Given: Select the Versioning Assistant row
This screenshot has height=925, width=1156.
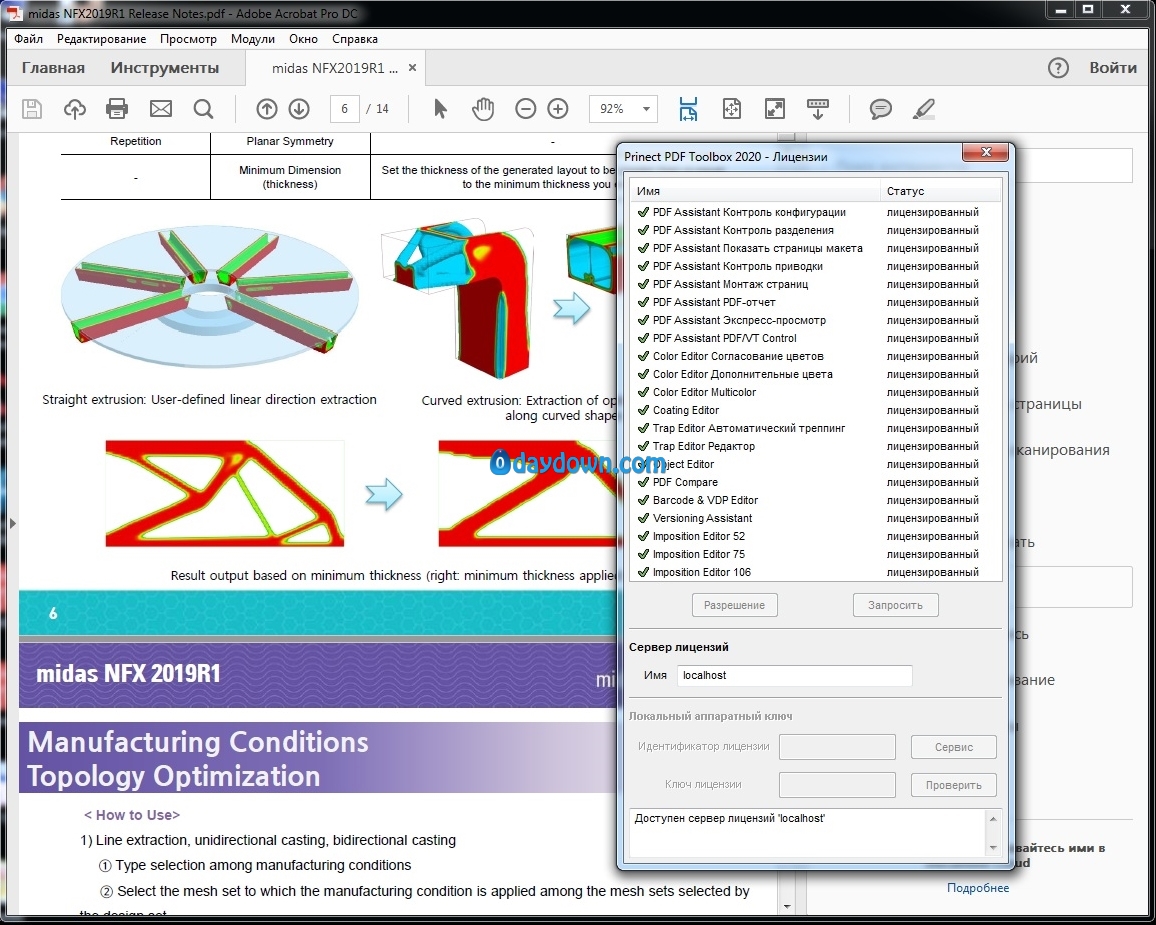Looking at the screenshot, I should 815,518.
